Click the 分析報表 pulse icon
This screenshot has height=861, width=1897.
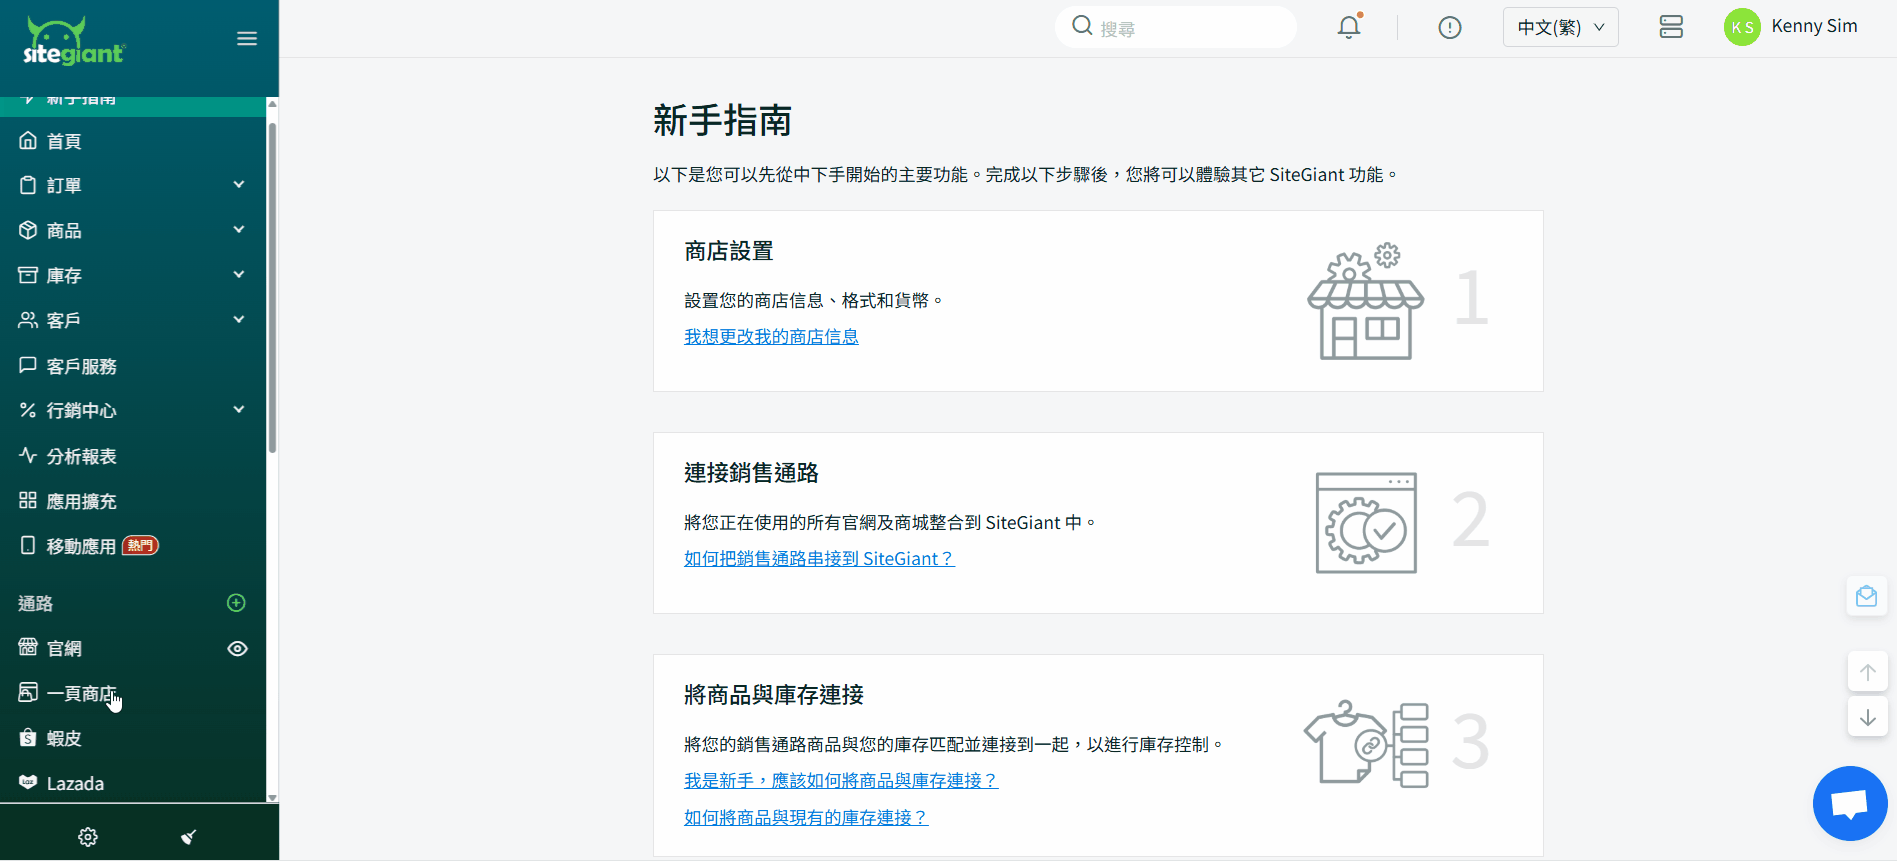[x=28, y=455]
